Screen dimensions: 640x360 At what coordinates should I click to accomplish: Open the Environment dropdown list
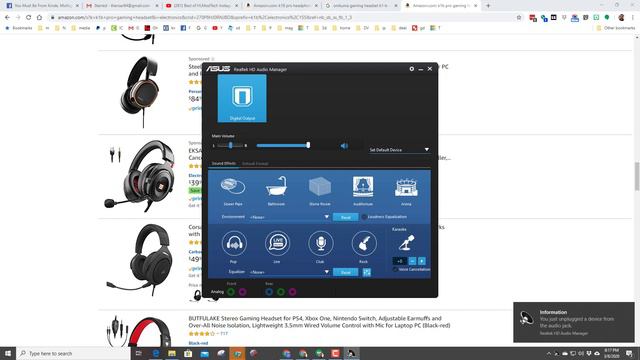(289, 217)
